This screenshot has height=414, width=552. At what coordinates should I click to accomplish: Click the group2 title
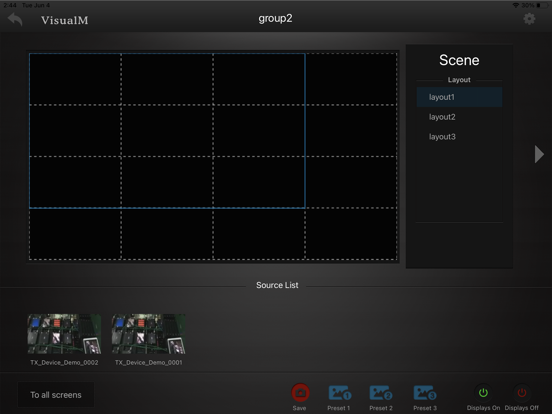(x=275, y=18)
